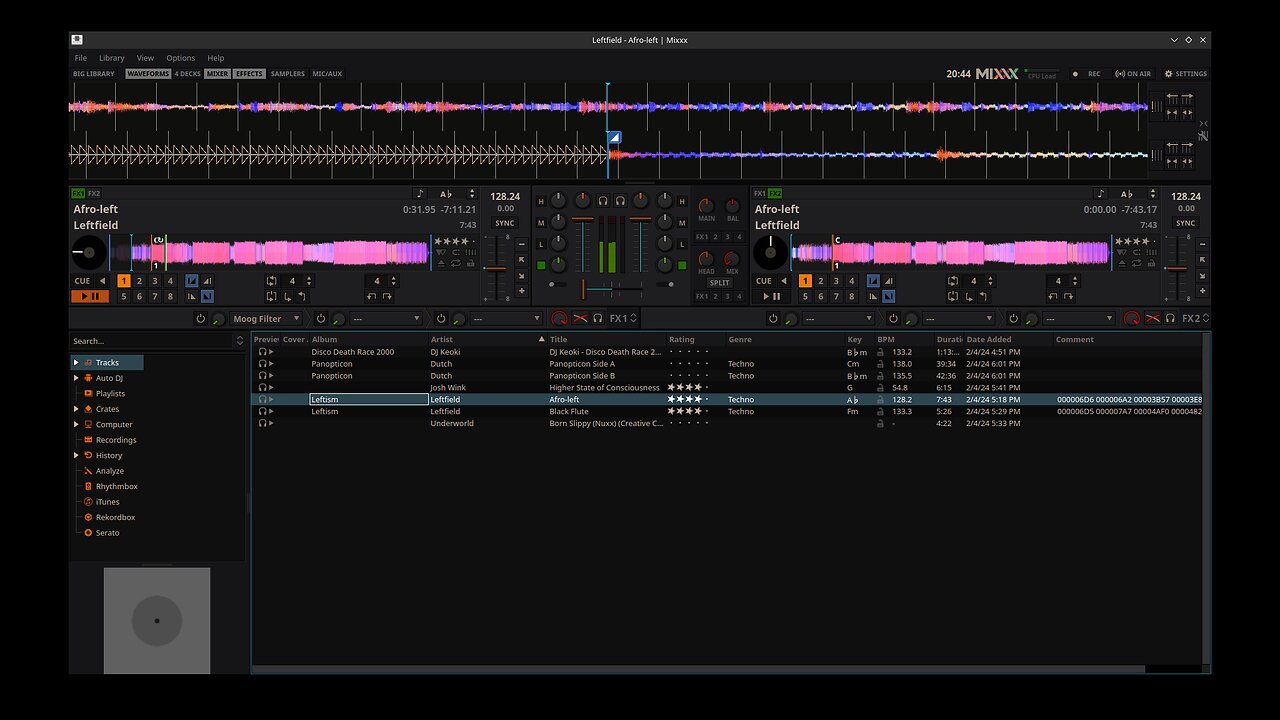
Task: Click the minus rate button on Deck 1
Action: point(521,244)
